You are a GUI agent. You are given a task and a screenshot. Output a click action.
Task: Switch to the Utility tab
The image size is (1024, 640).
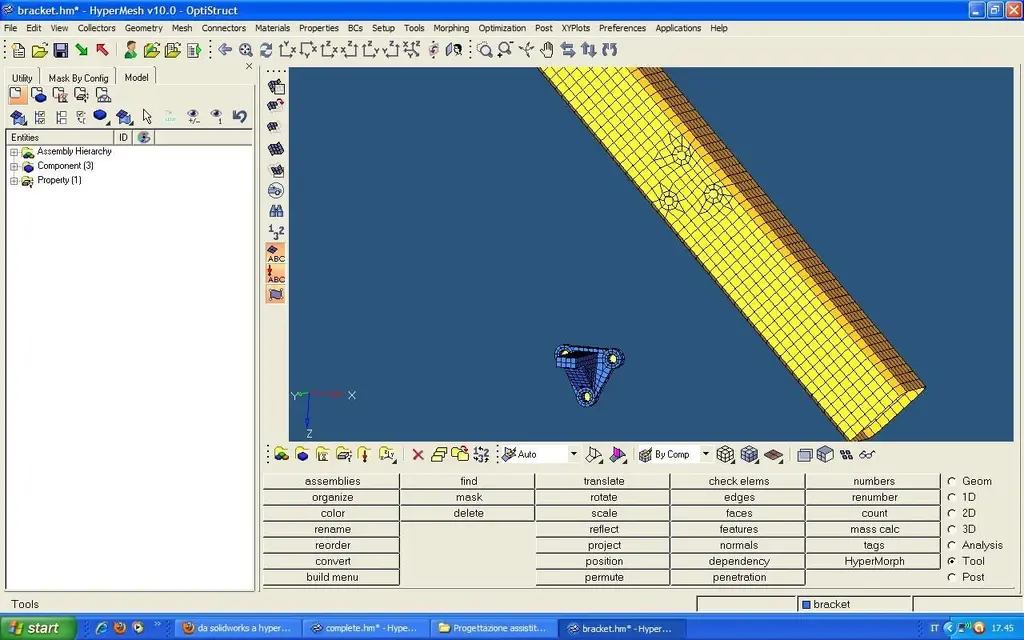point(22,78)
